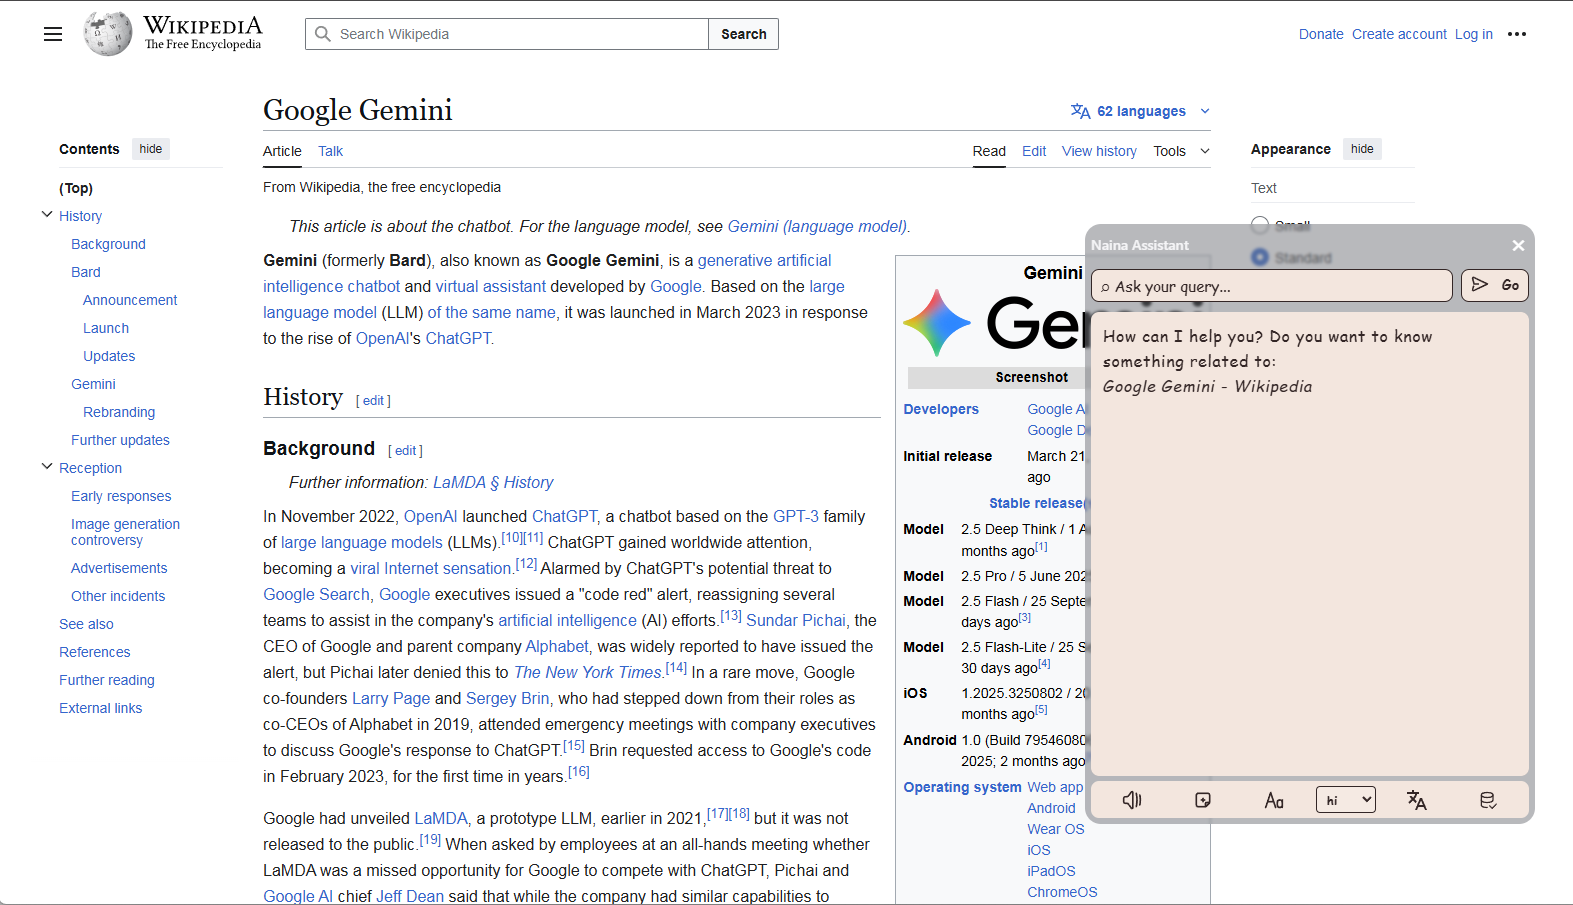Open the 62 languages dropdown

pyautogui.click(x=1141, y=111)
